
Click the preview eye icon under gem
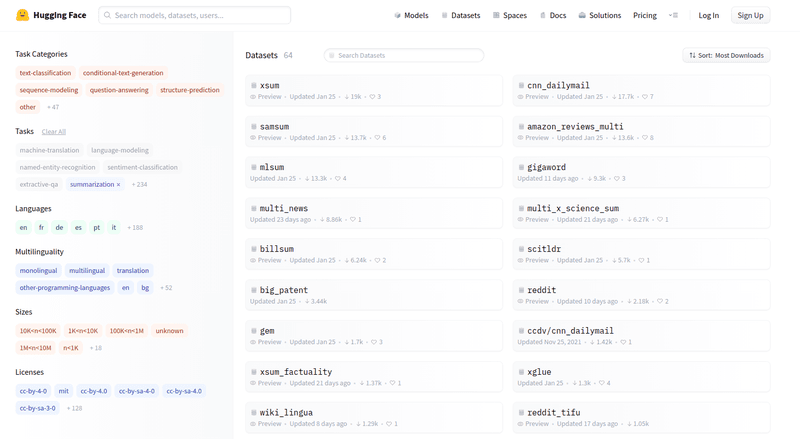253,342
